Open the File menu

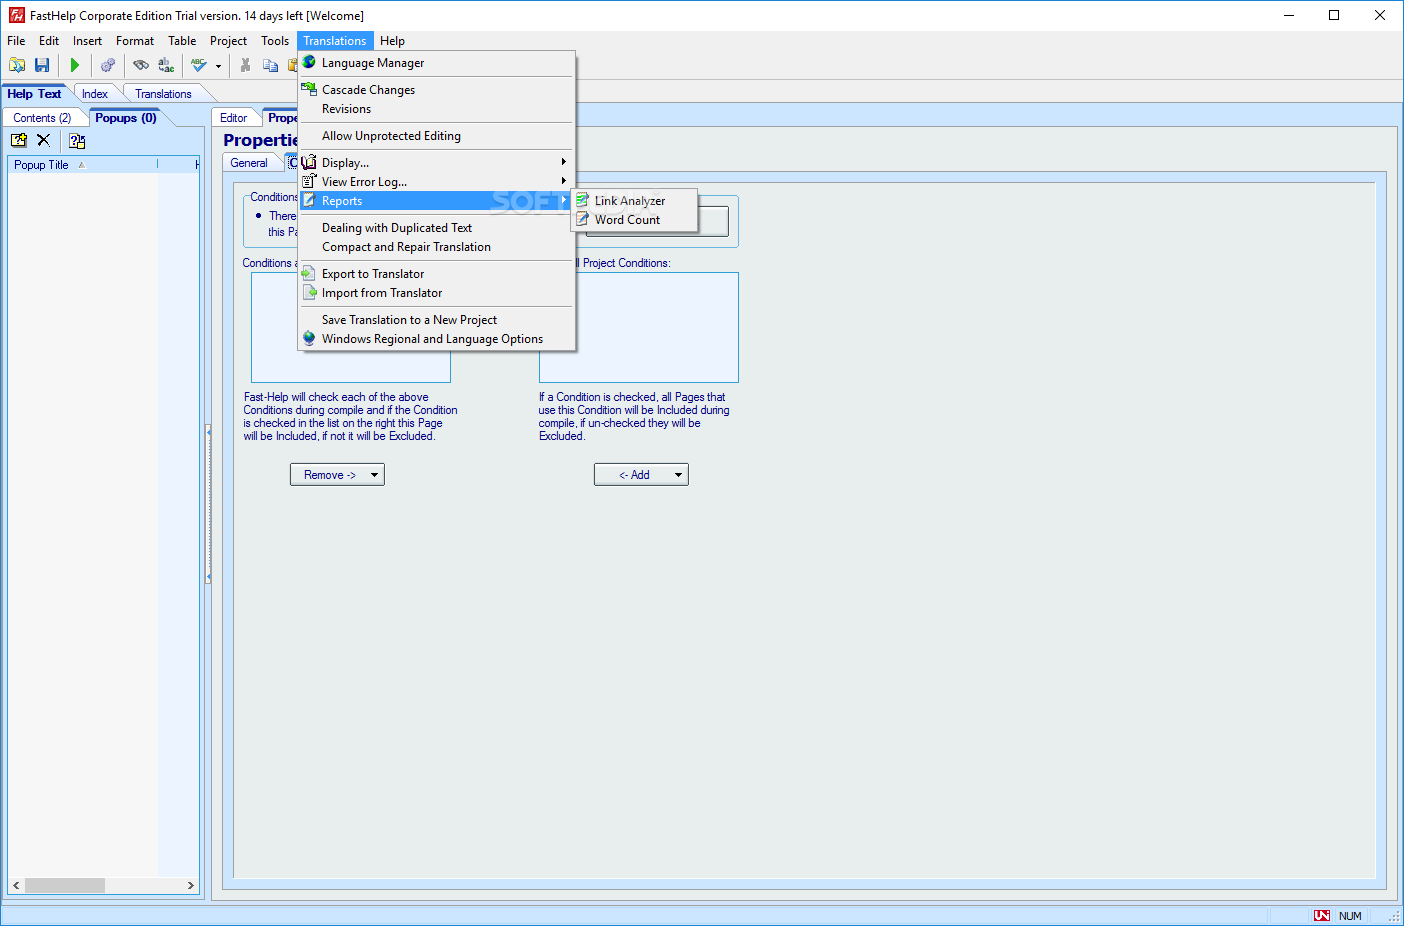point(16,41)
